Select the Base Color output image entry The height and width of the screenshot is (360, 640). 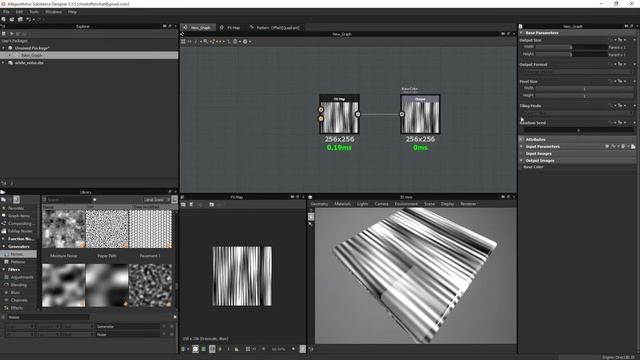point(533,167)
